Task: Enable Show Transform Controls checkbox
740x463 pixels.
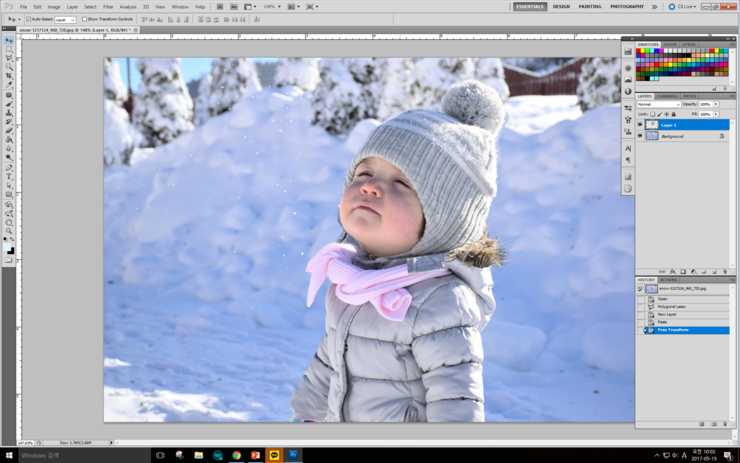Action: coord(85,19)
